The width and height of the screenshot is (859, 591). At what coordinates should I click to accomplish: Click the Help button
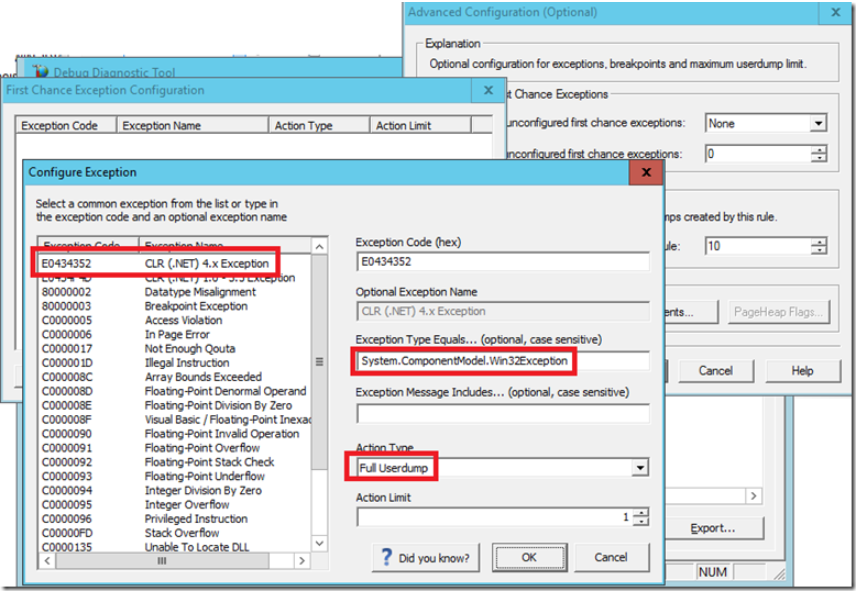tap(802, 370)
